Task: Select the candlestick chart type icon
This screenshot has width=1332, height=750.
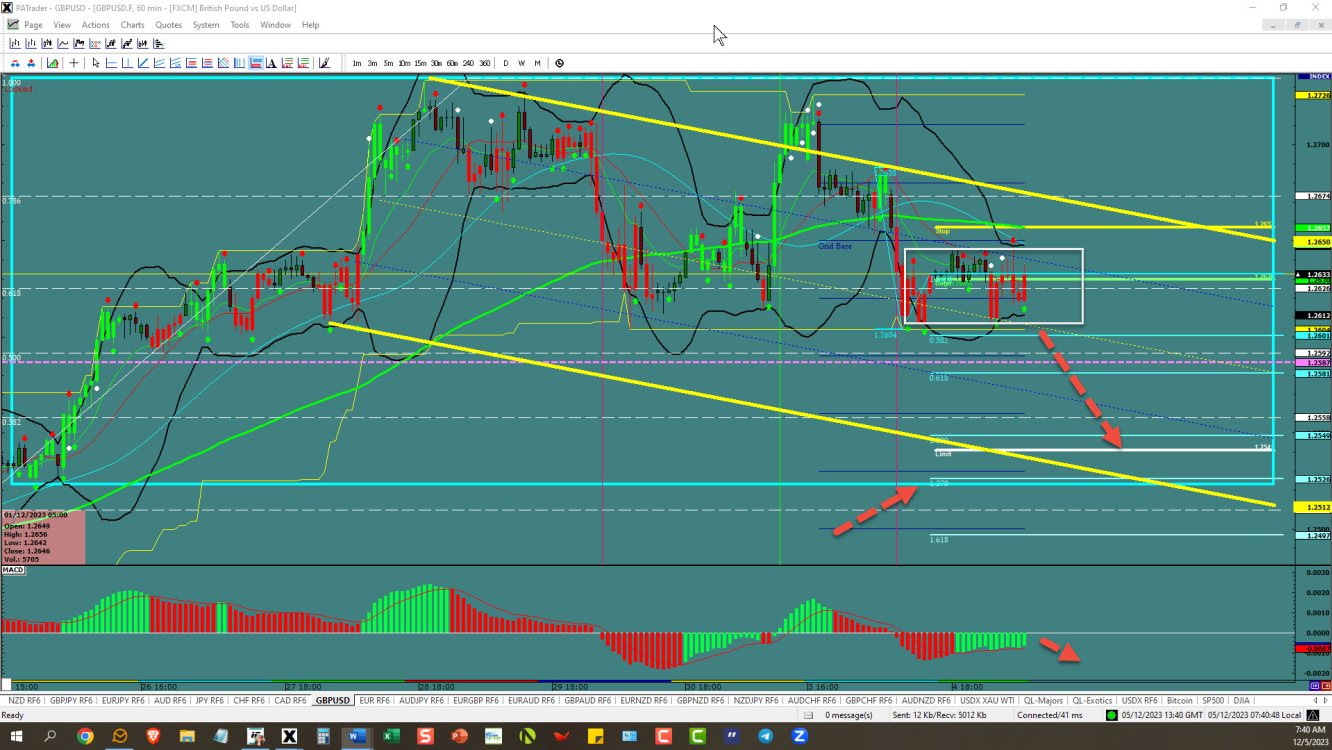Action: point(47,43)
